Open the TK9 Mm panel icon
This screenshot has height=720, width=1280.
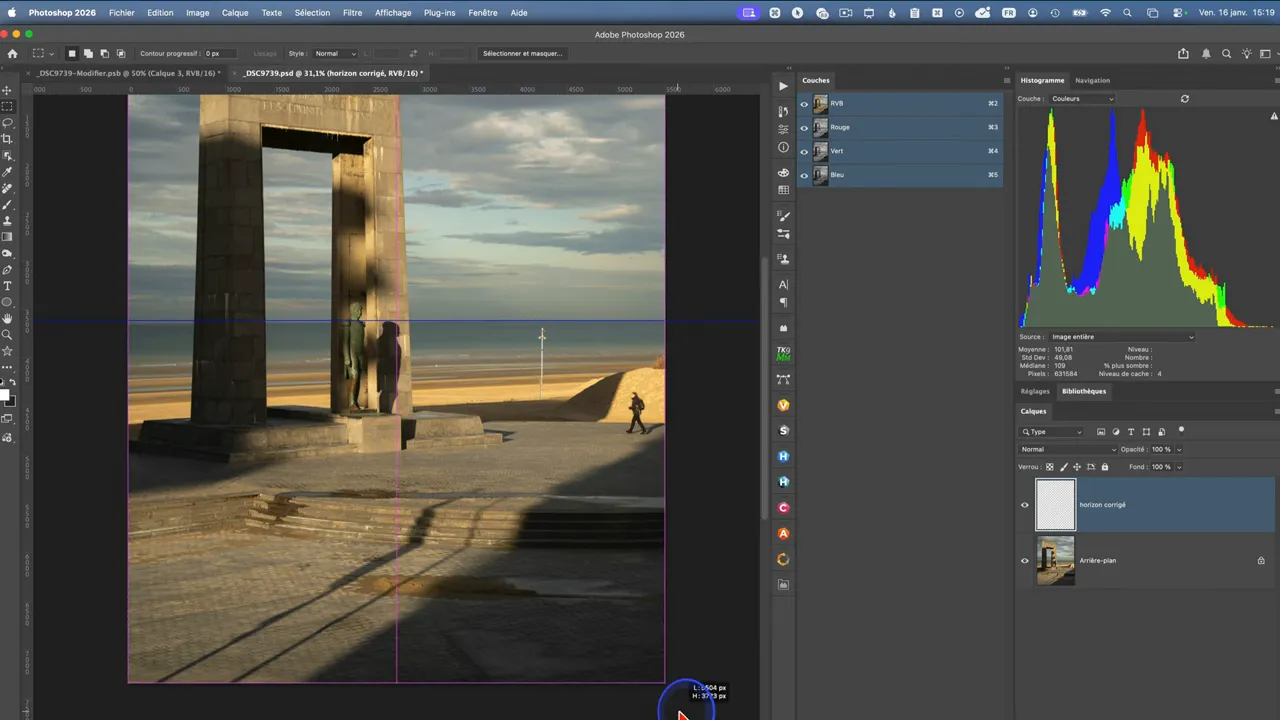click(783, 353)
